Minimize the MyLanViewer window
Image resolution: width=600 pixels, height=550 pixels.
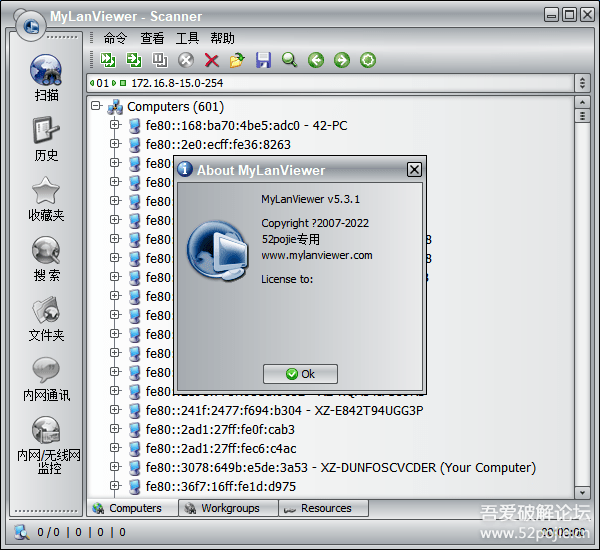(551, 15)
